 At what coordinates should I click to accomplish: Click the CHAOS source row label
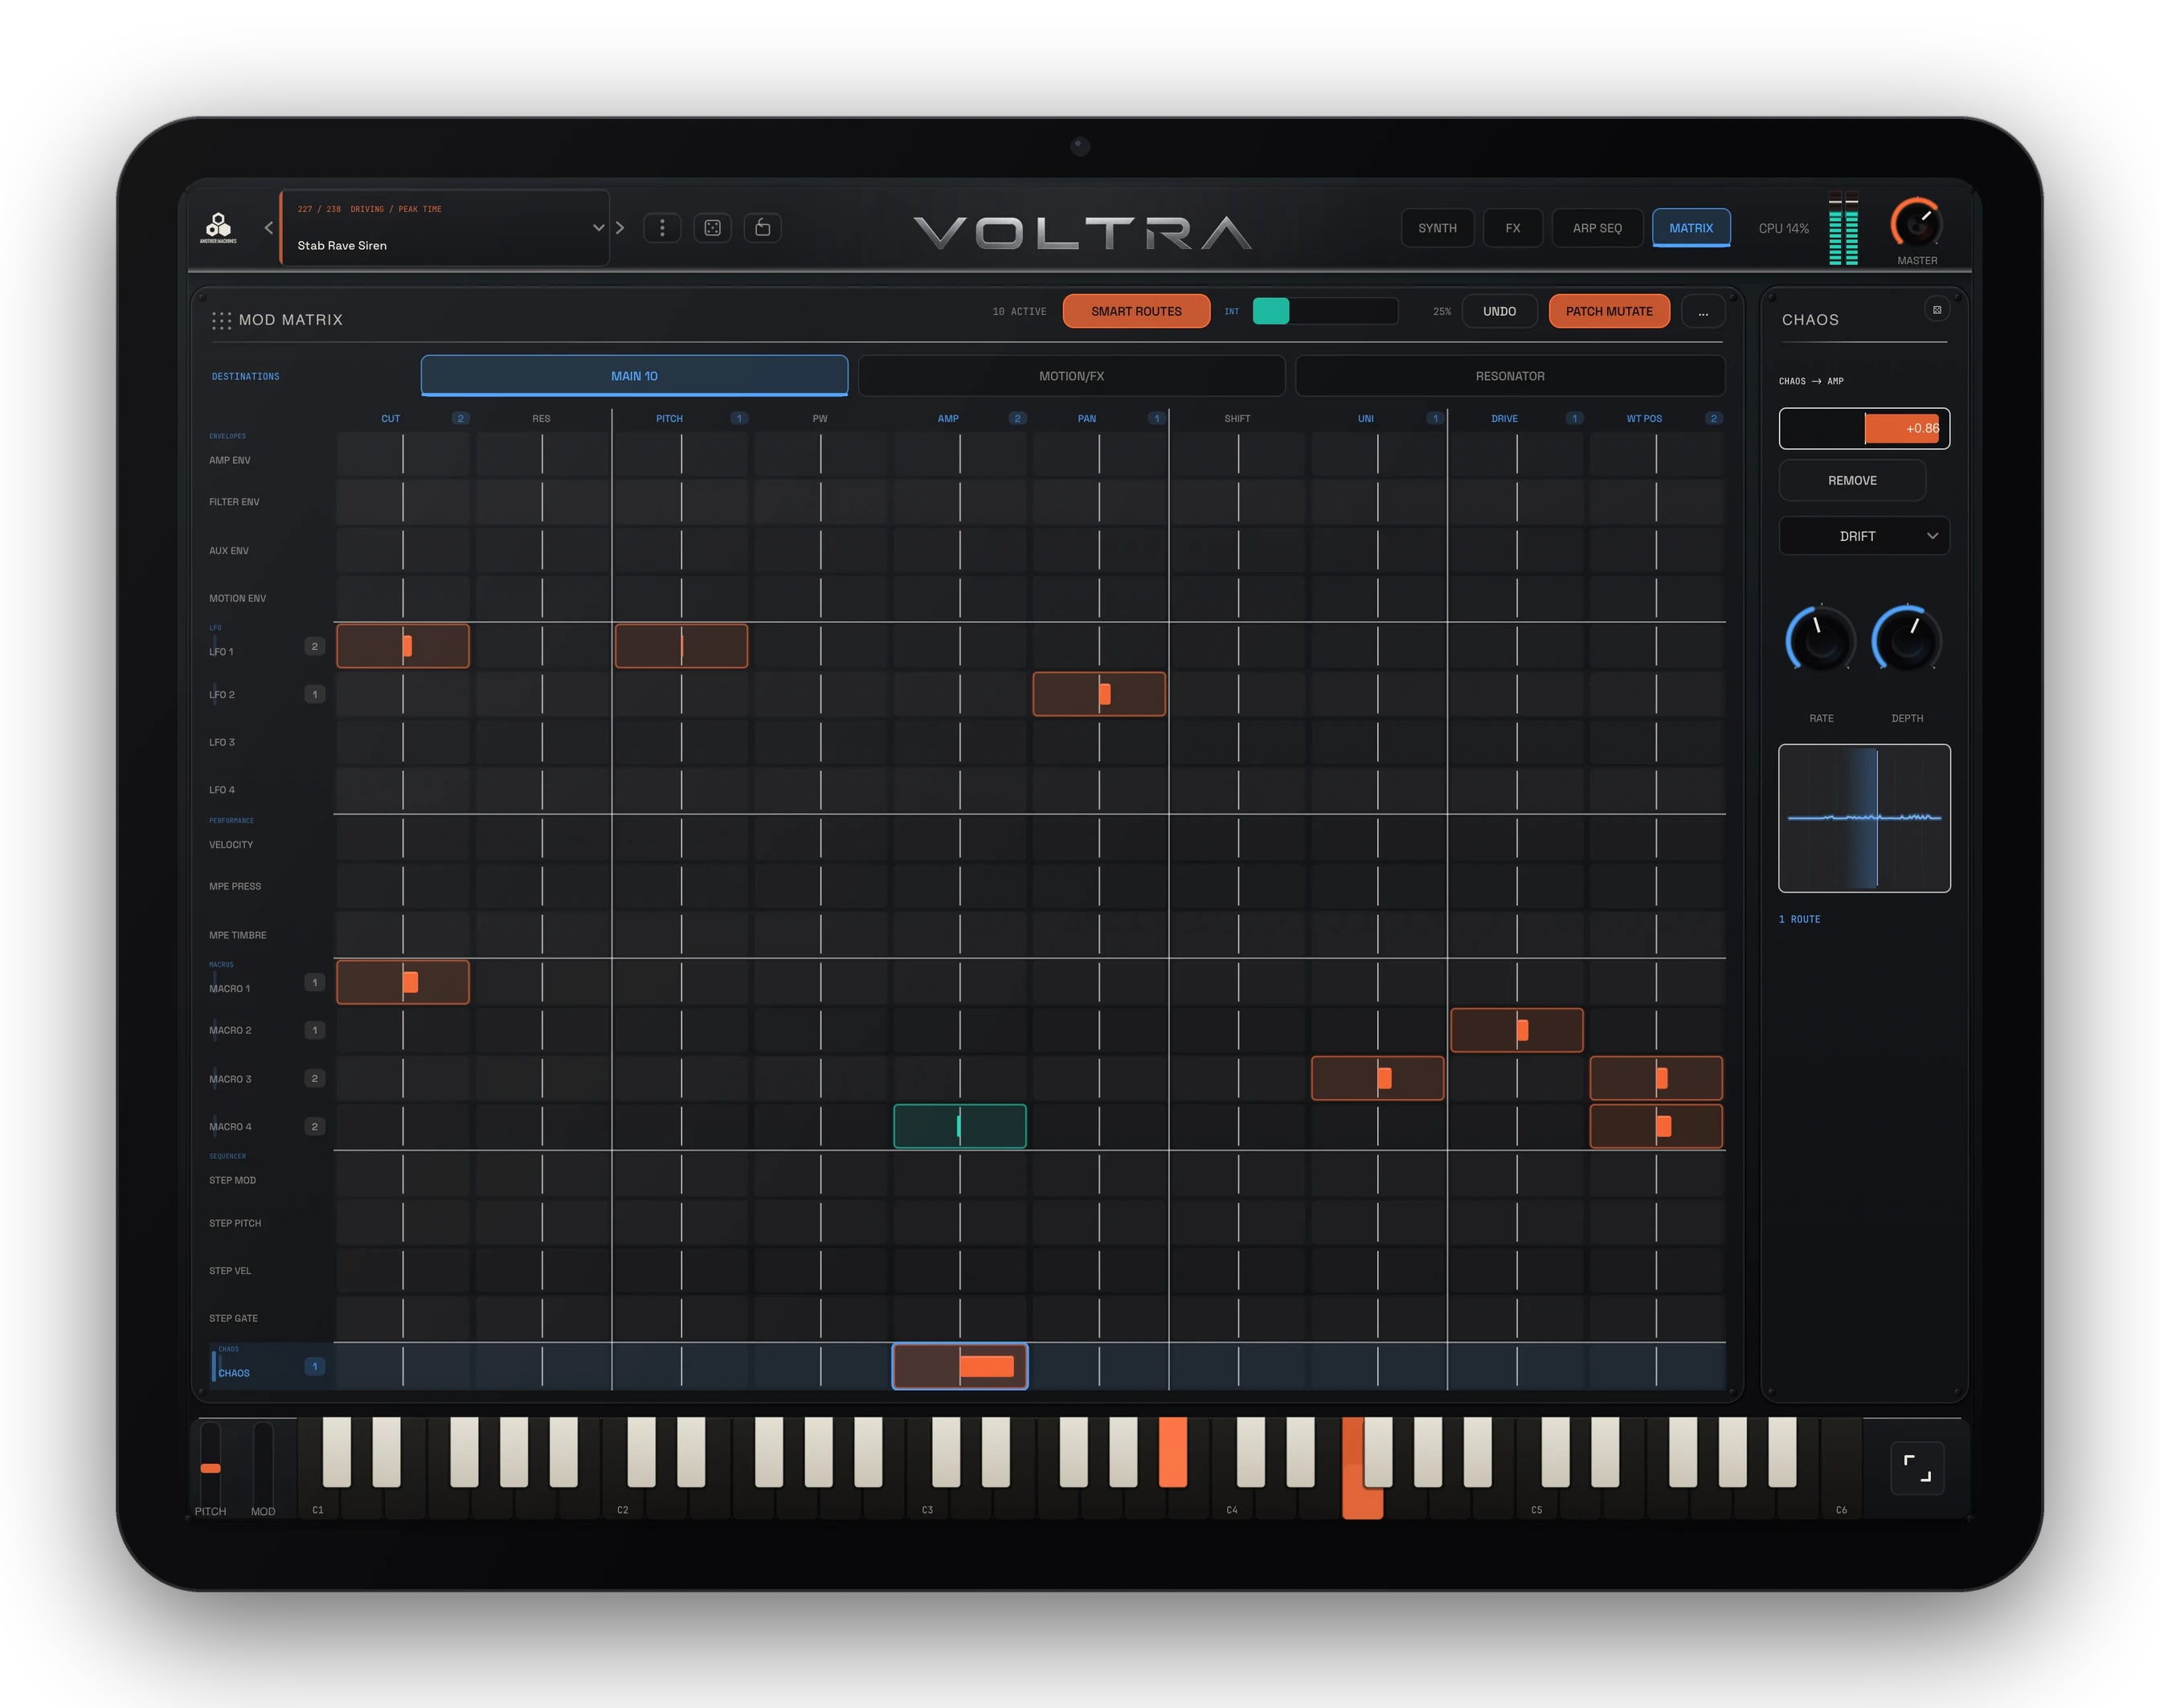pyautogui.click(x=234, y=1373)
